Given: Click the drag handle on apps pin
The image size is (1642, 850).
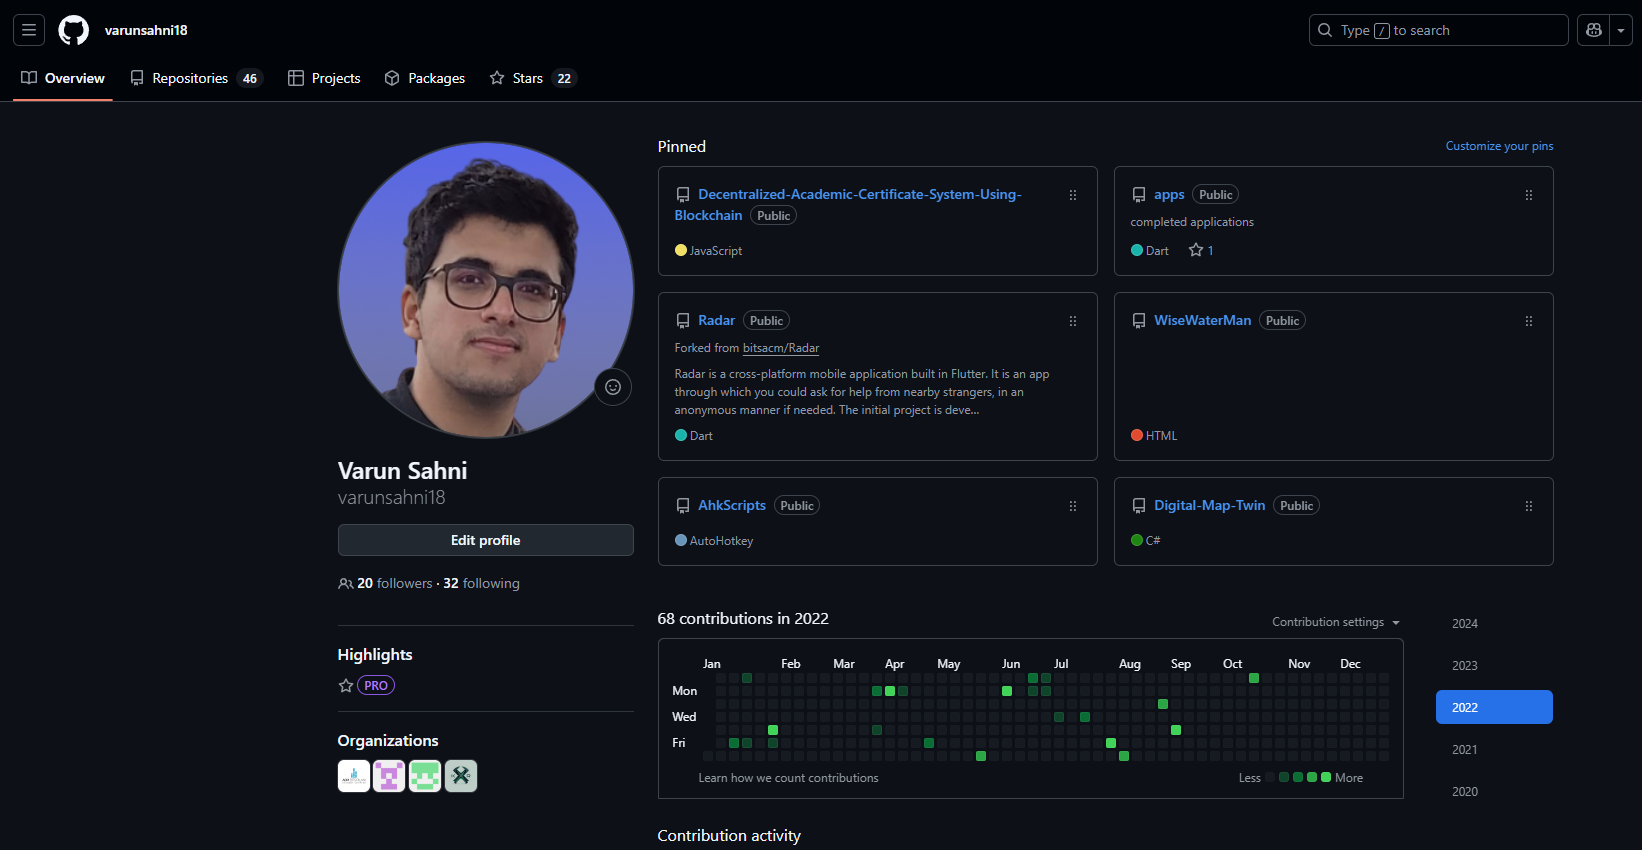Looking at the screenshot, I should (1528, 195).
